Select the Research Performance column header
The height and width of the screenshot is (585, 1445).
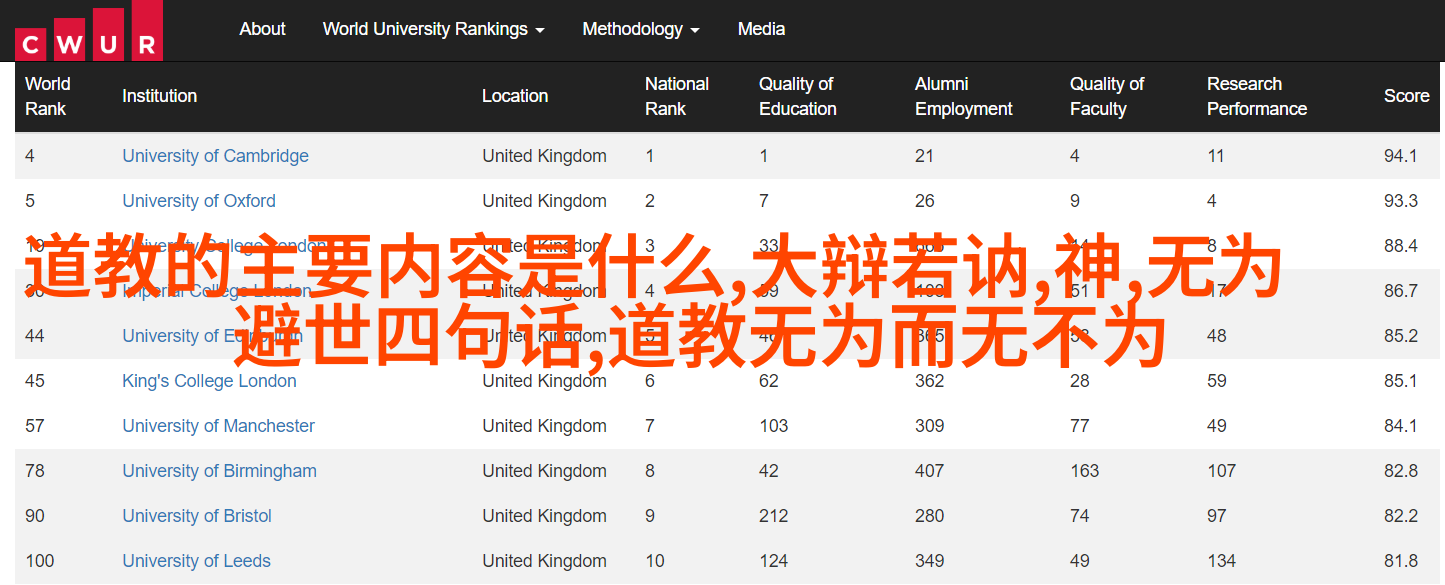[1257, 96]
